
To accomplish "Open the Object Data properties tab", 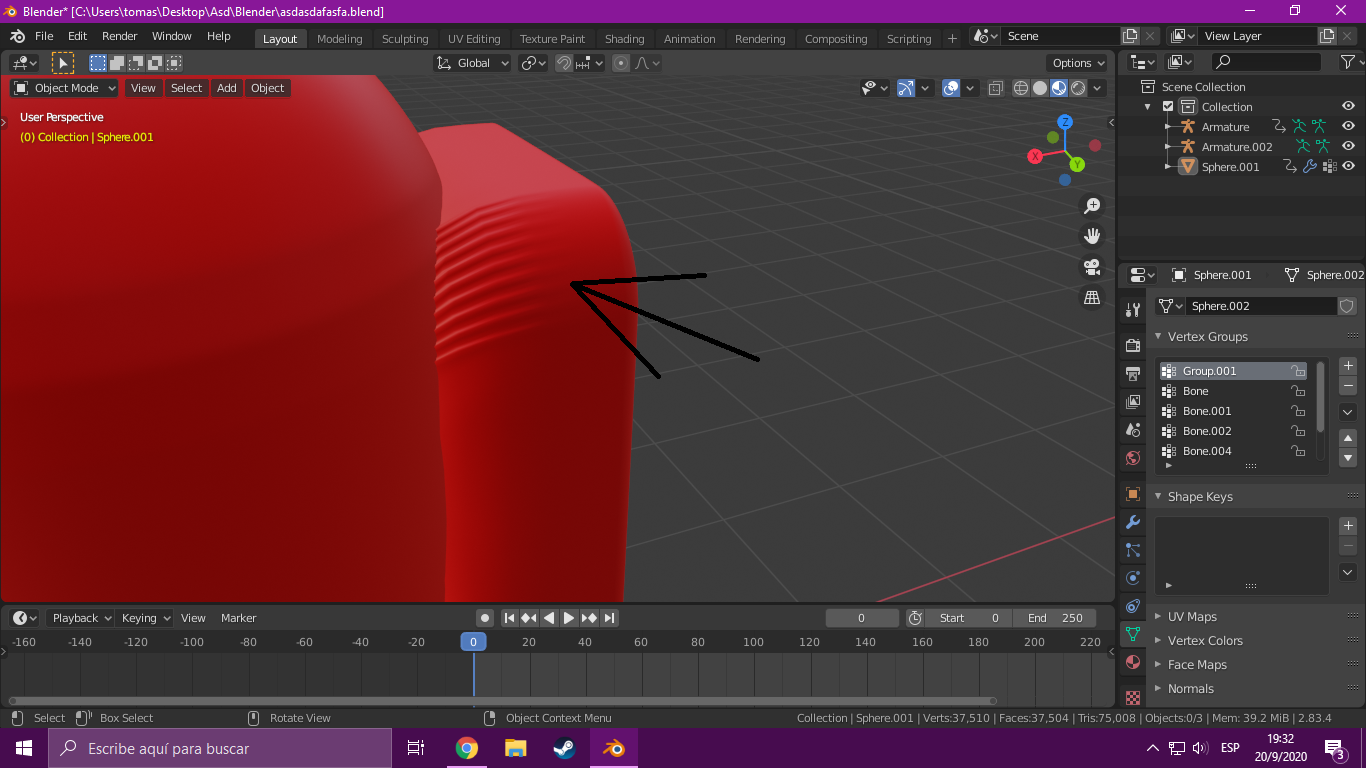I will (1133, 633).
